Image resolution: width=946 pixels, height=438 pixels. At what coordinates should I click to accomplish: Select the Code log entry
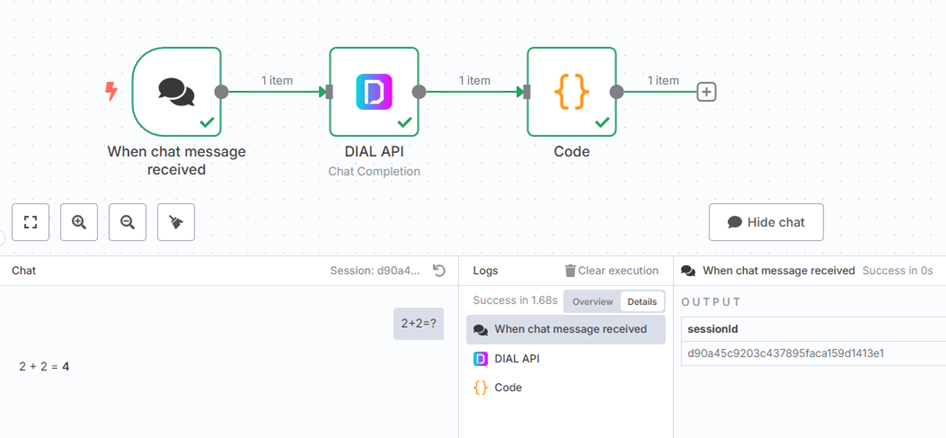point(566,387)
